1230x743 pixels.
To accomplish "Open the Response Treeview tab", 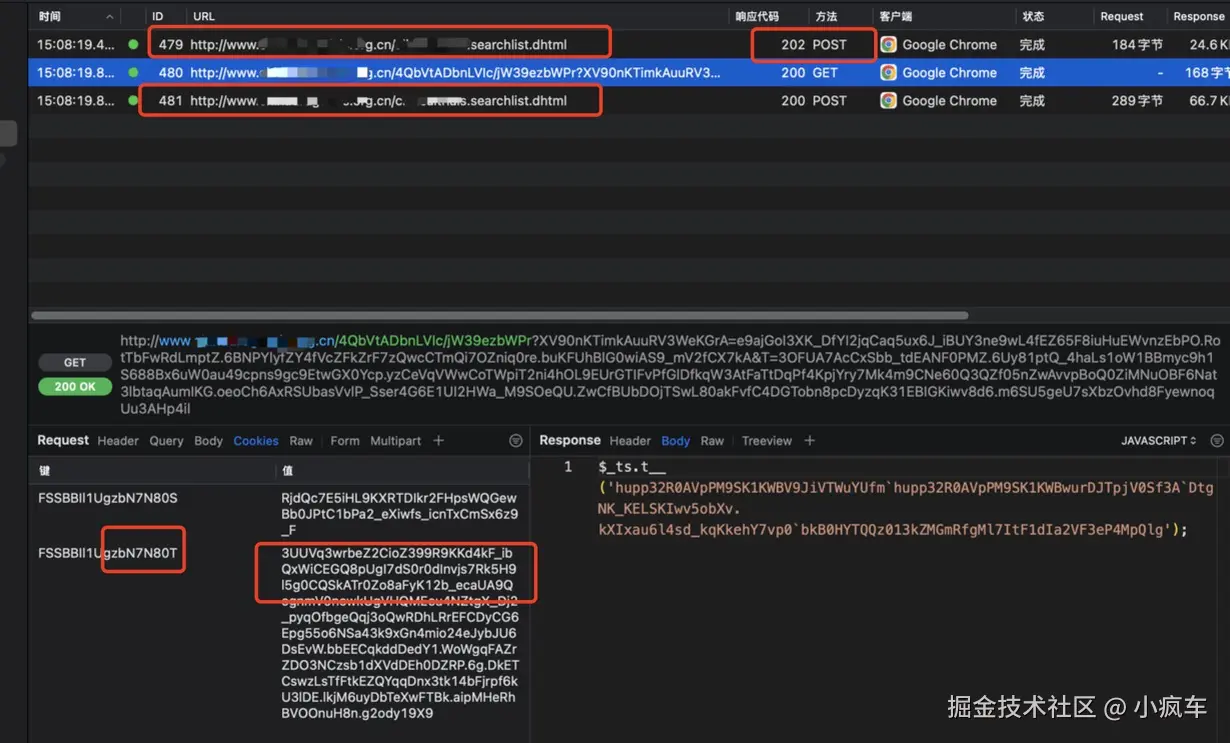I will tap(767, 441).
